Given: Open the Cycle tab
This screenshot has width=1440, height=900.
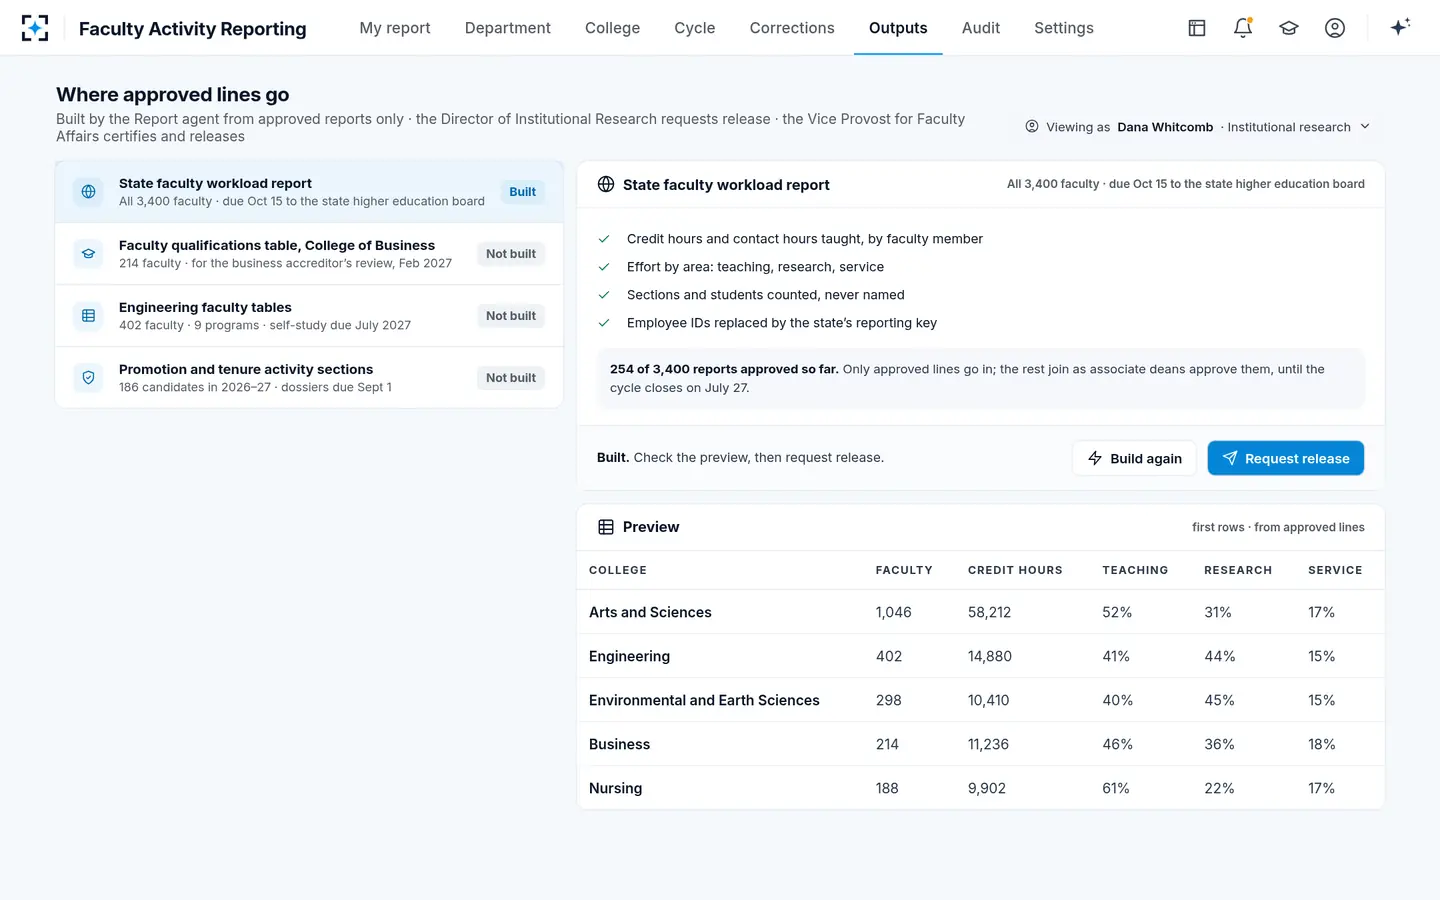Looking at the screenshot, I should (695, 28).
